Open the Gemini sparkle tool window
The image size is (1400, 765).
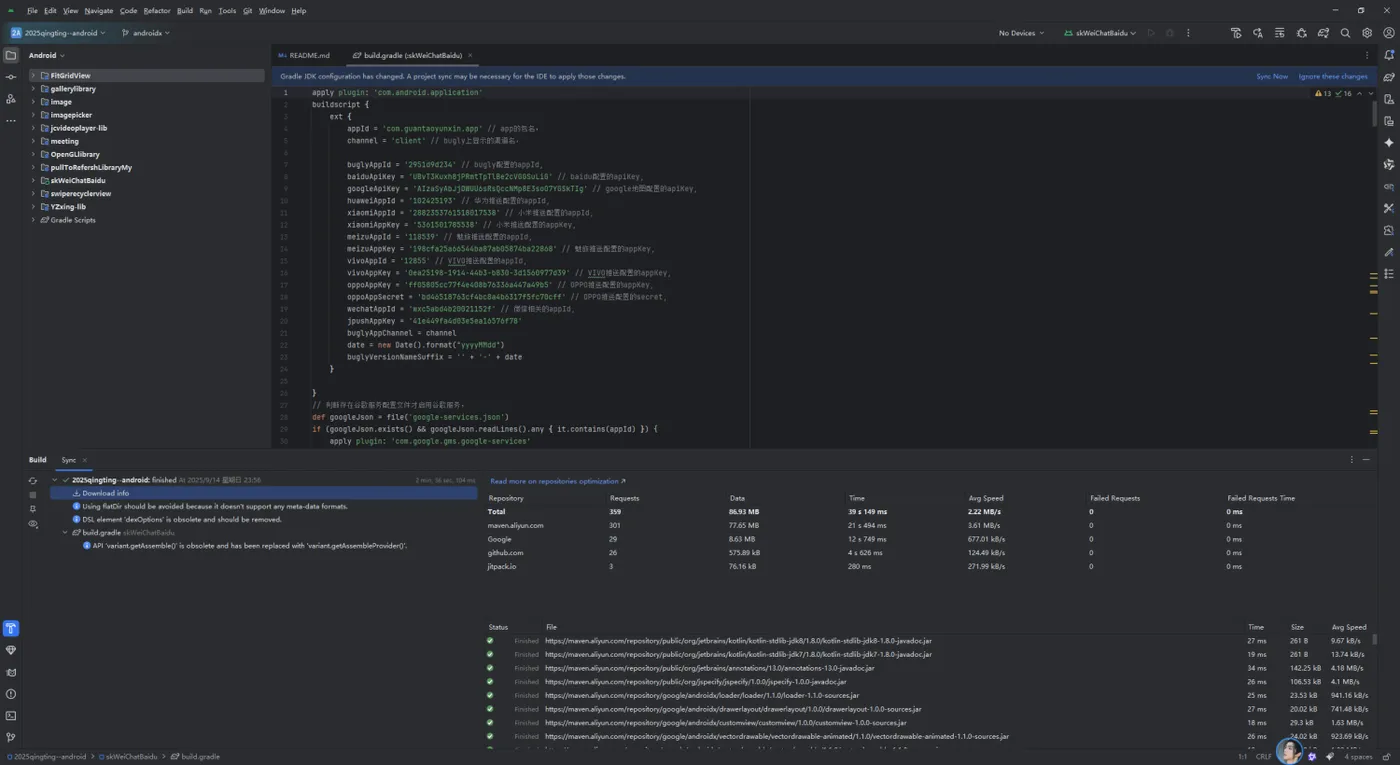1389,143
